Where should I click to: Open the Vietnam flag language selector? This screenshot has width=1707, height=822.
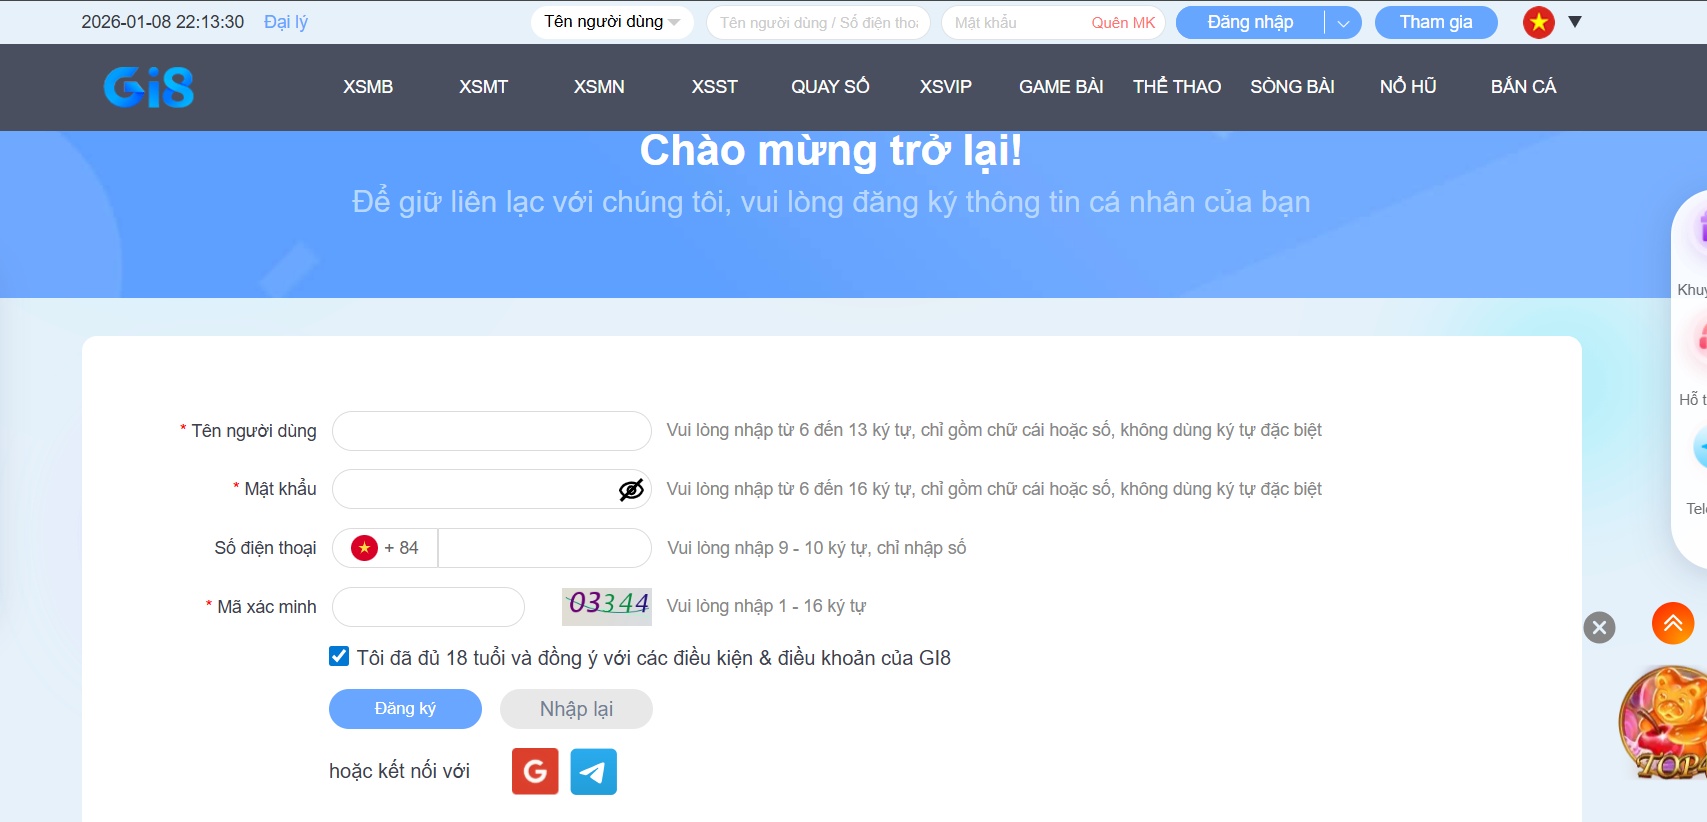(x=1539, y=22)
